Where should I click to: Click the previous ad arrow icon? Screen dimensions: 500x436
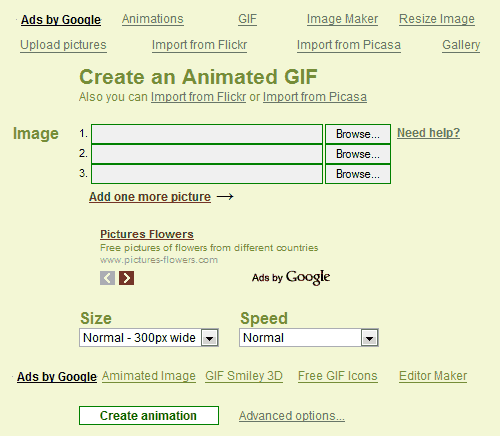click(107, 278)
